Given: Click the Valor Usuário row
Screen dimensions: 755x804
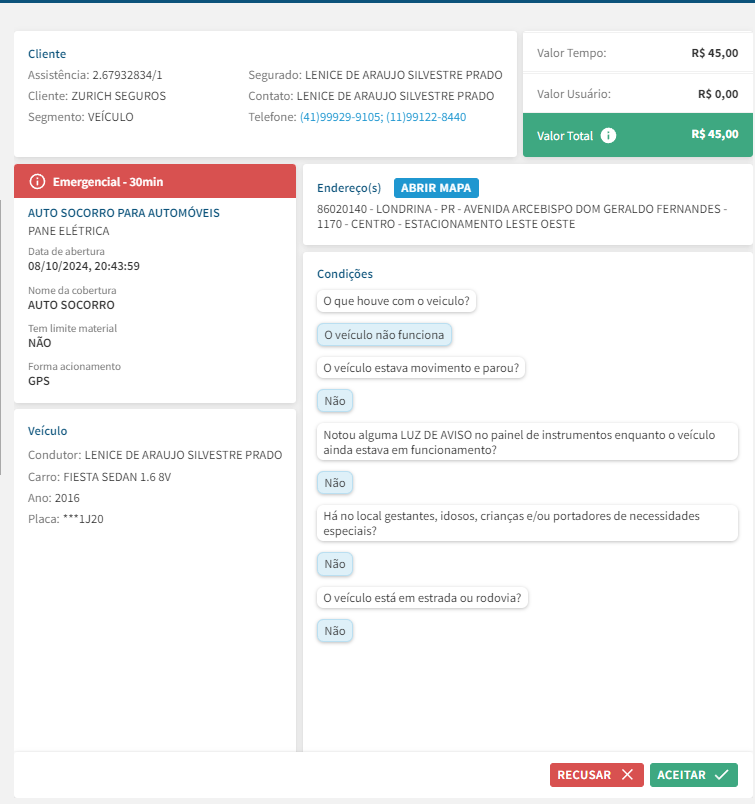Looking at the screenshot, I should [637, 94].
